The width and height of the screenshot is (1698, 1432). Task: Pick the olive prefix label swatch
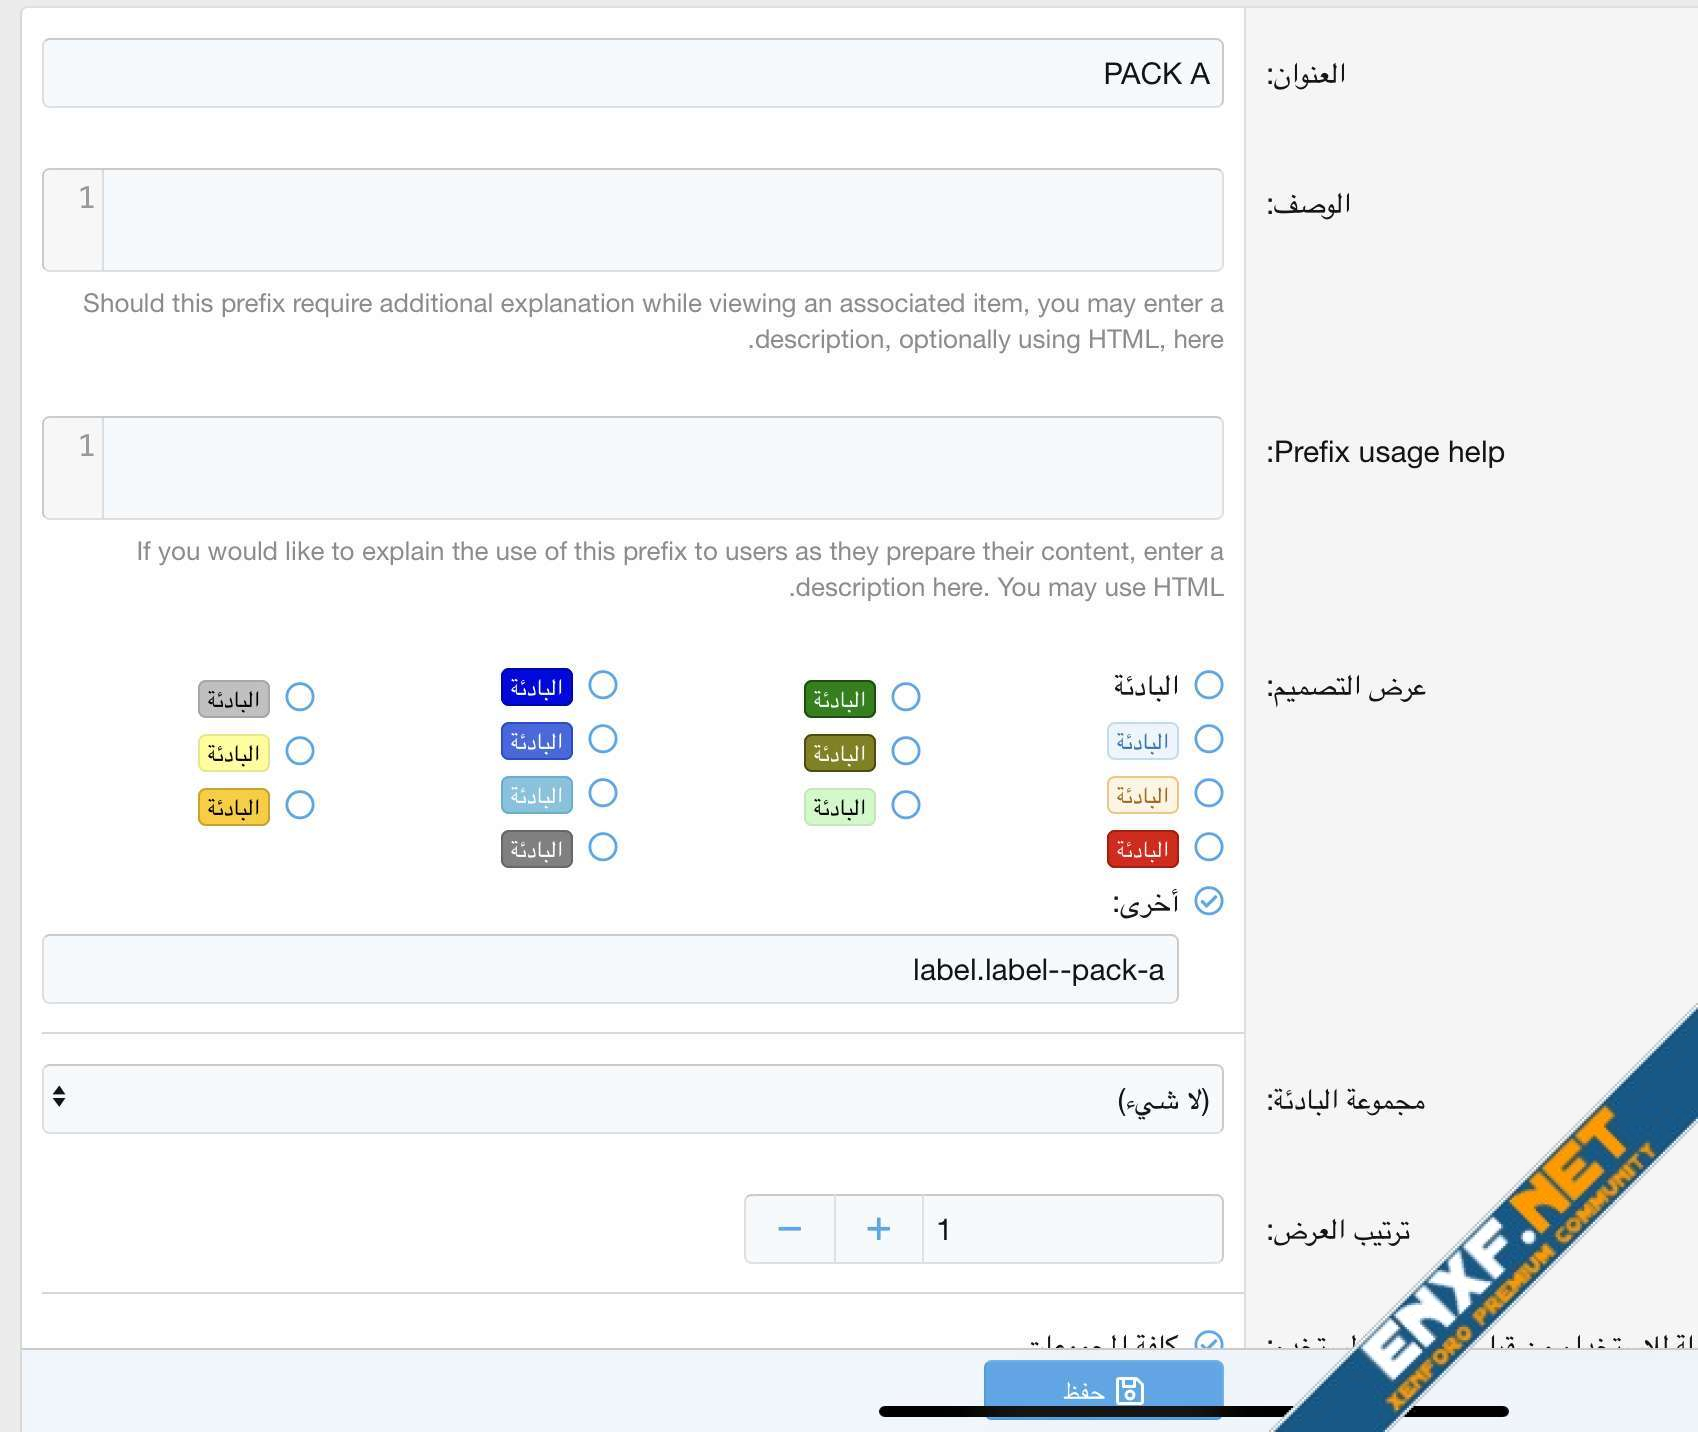click(839, 753)
